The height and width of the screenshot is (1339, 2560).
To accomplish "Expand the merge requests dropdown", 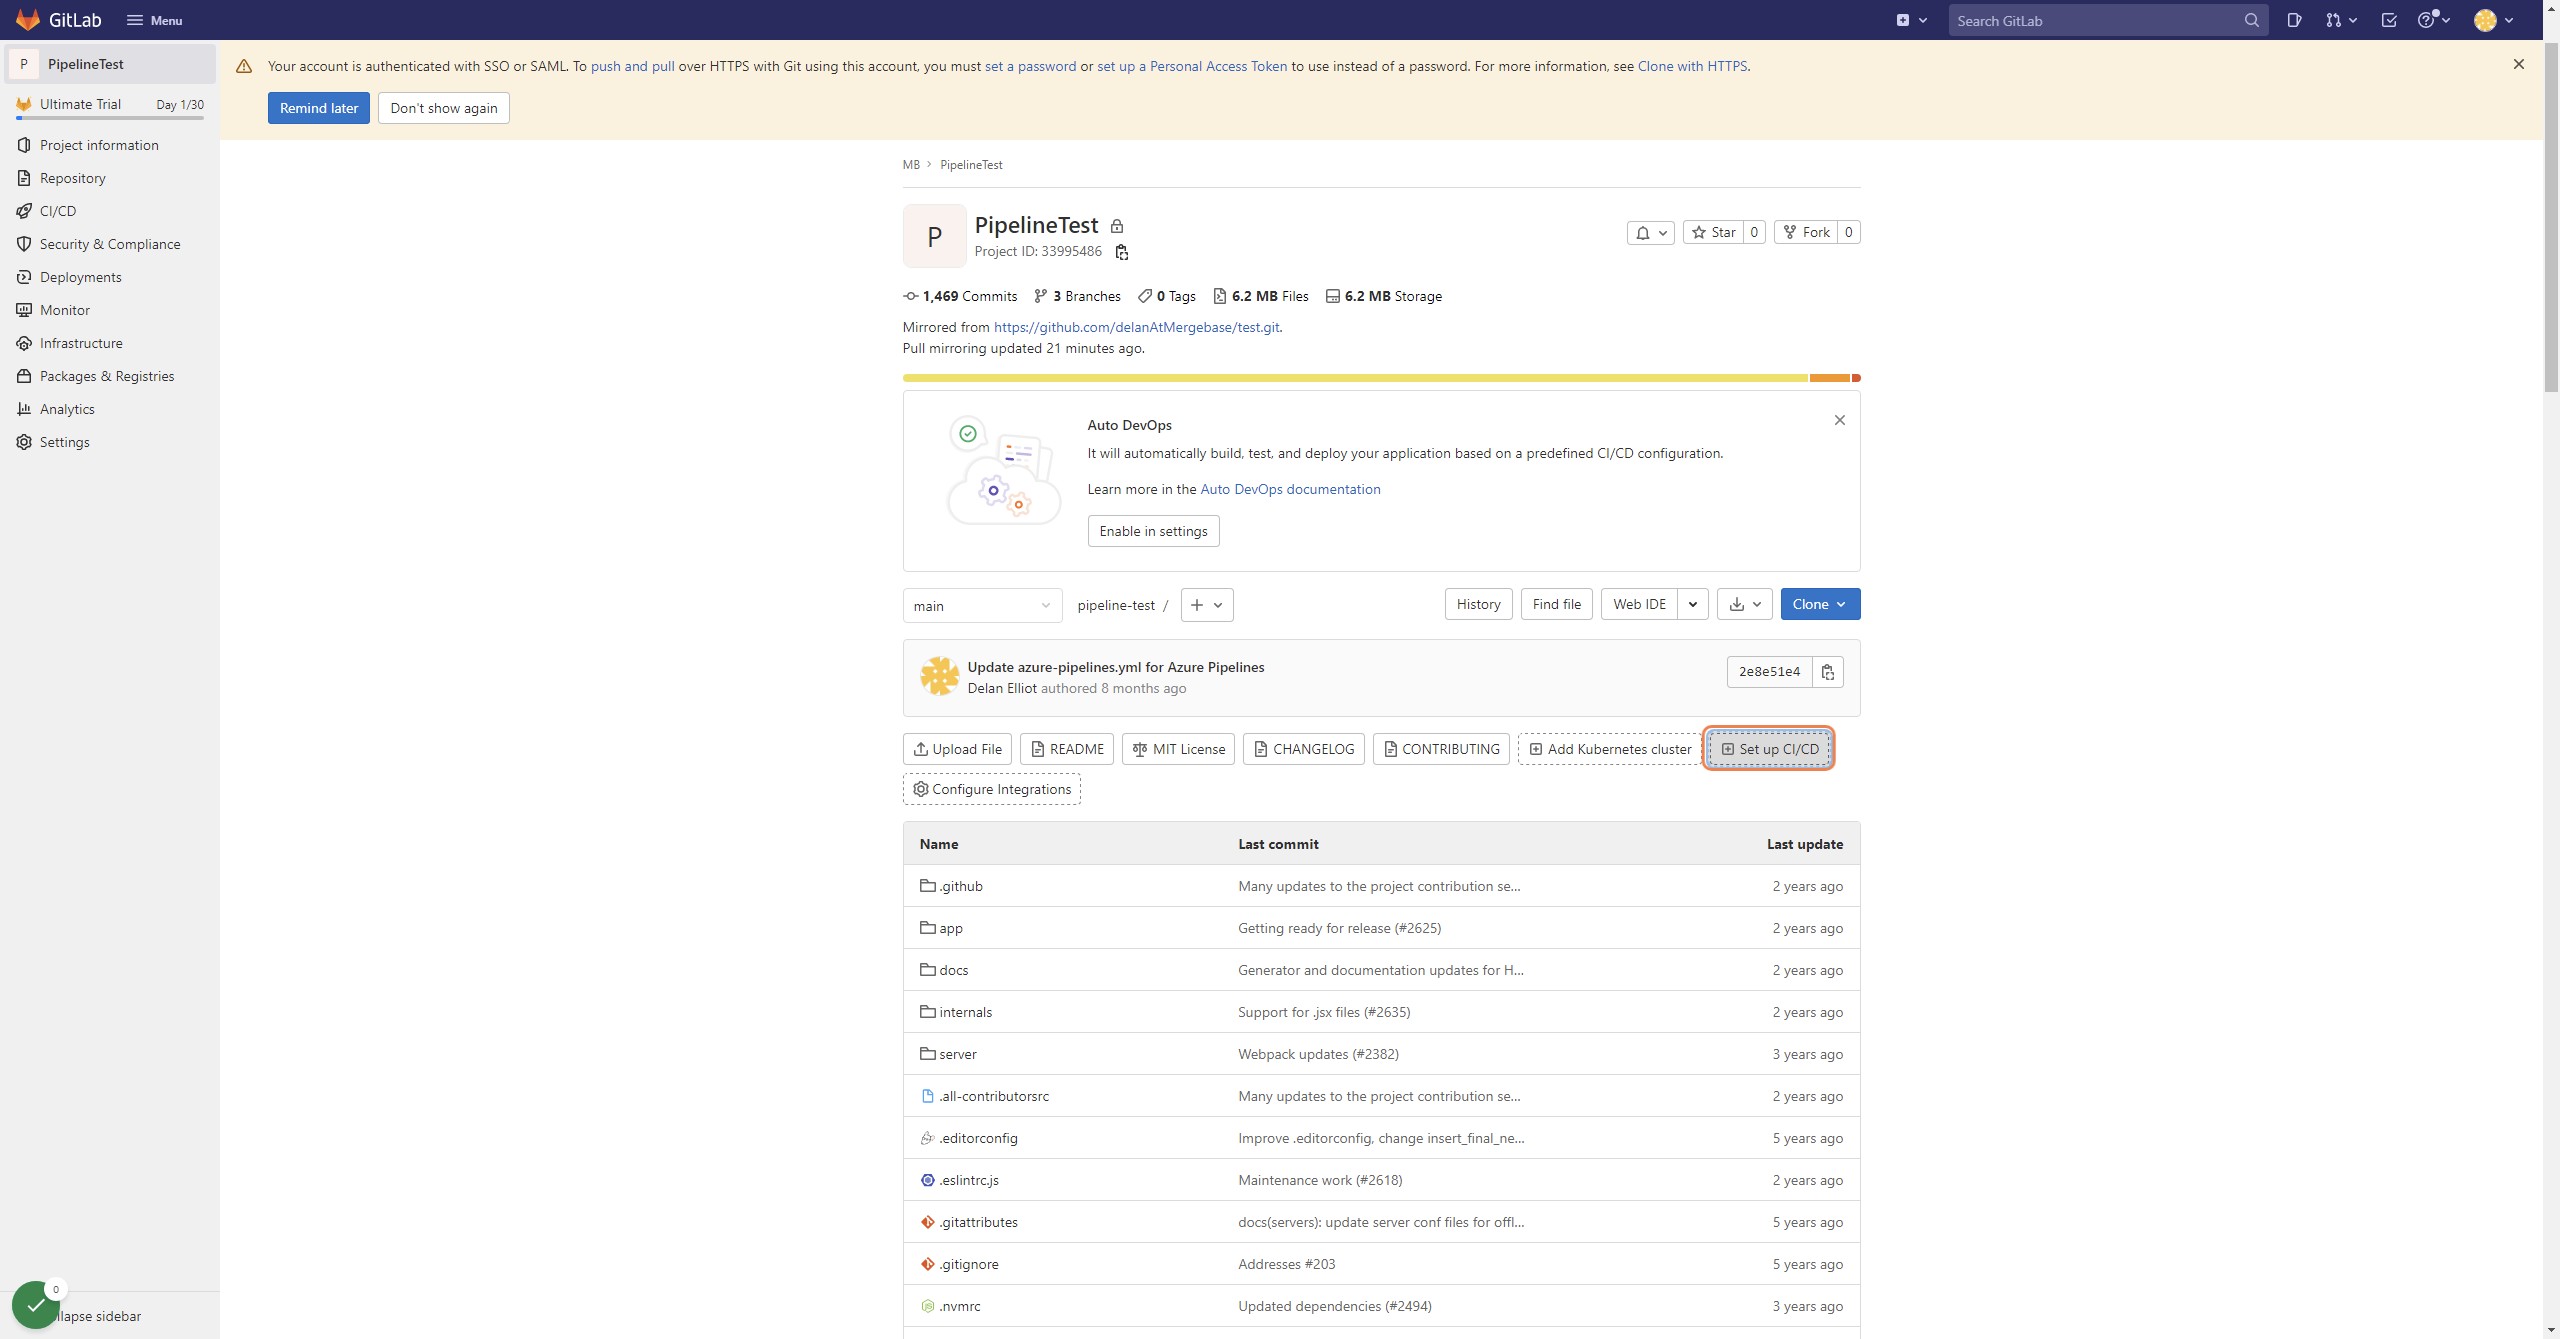I will pos(2341,20).
